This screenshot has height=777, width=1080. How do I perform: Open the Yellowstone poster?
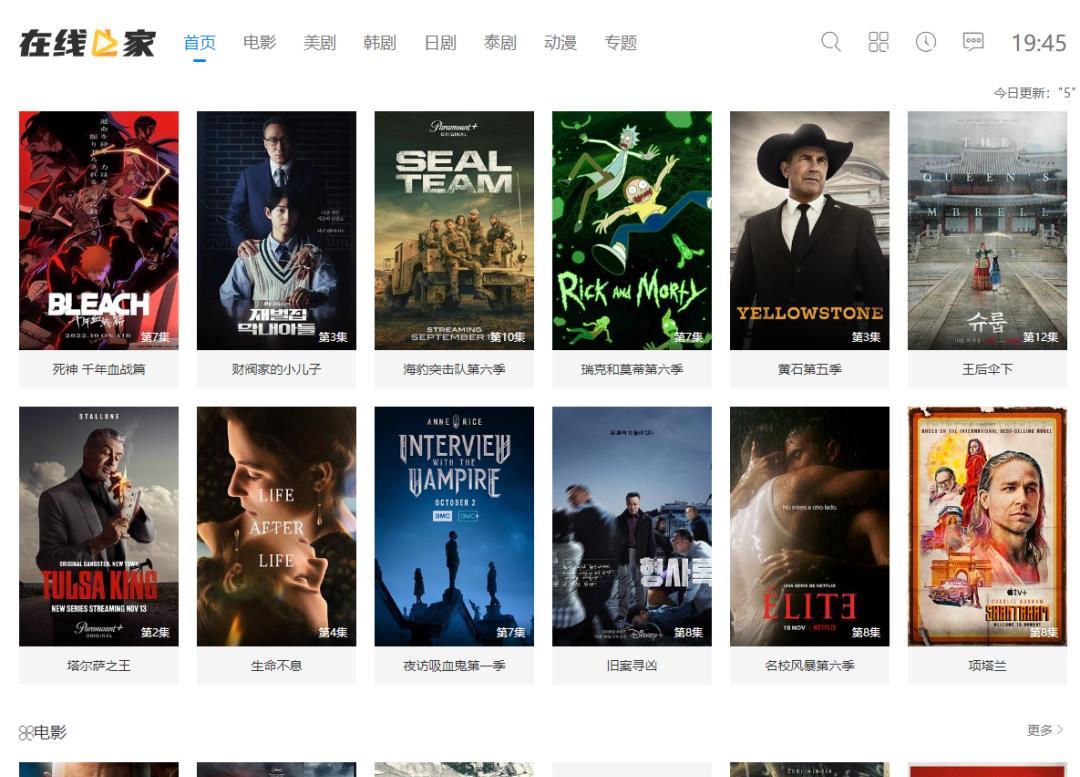point(809,230)
